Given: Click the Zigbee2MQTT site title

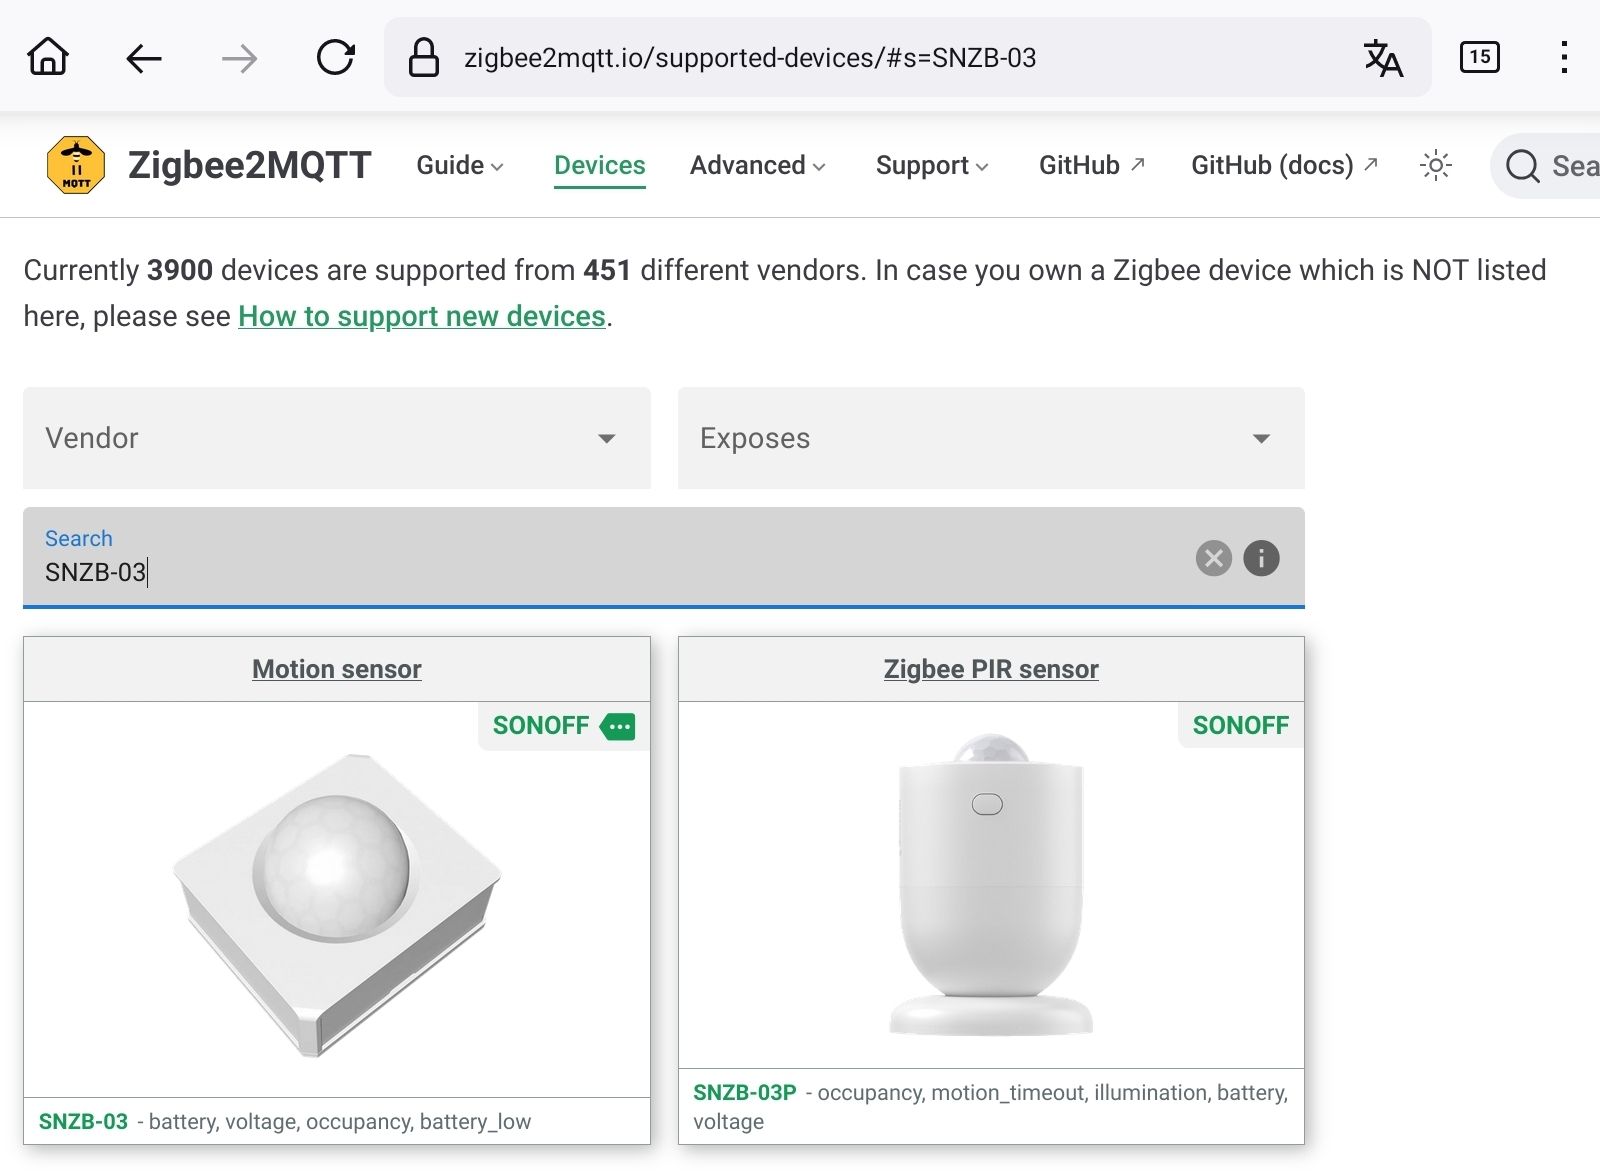Looking at the screenshot, I should [250, 165].
